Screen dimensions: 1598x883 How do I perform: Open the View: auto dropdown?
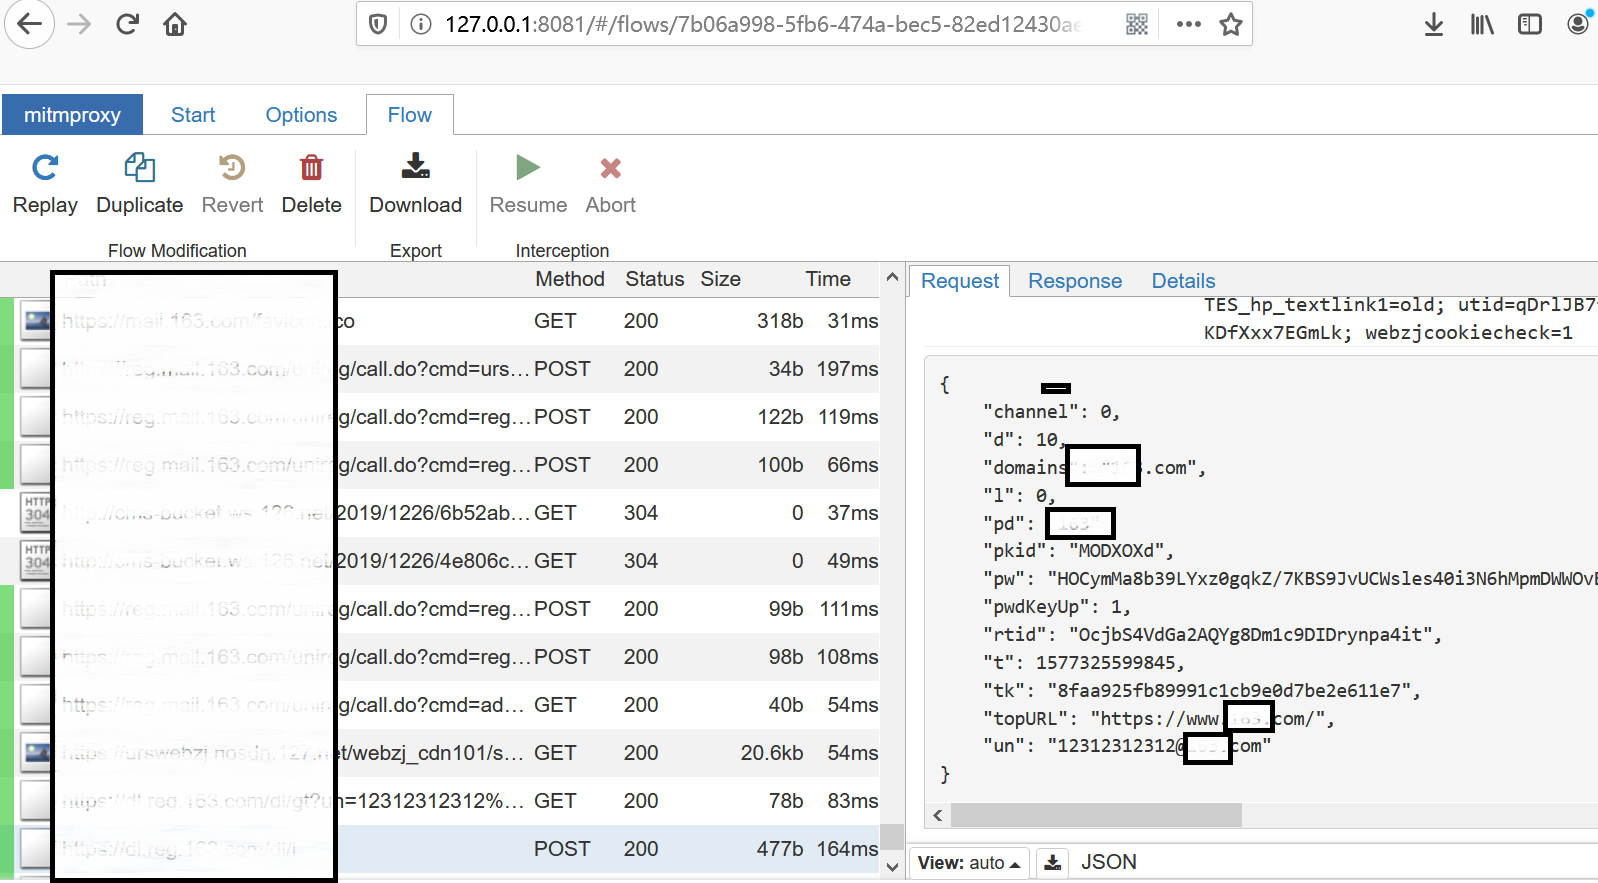(969, 862)
